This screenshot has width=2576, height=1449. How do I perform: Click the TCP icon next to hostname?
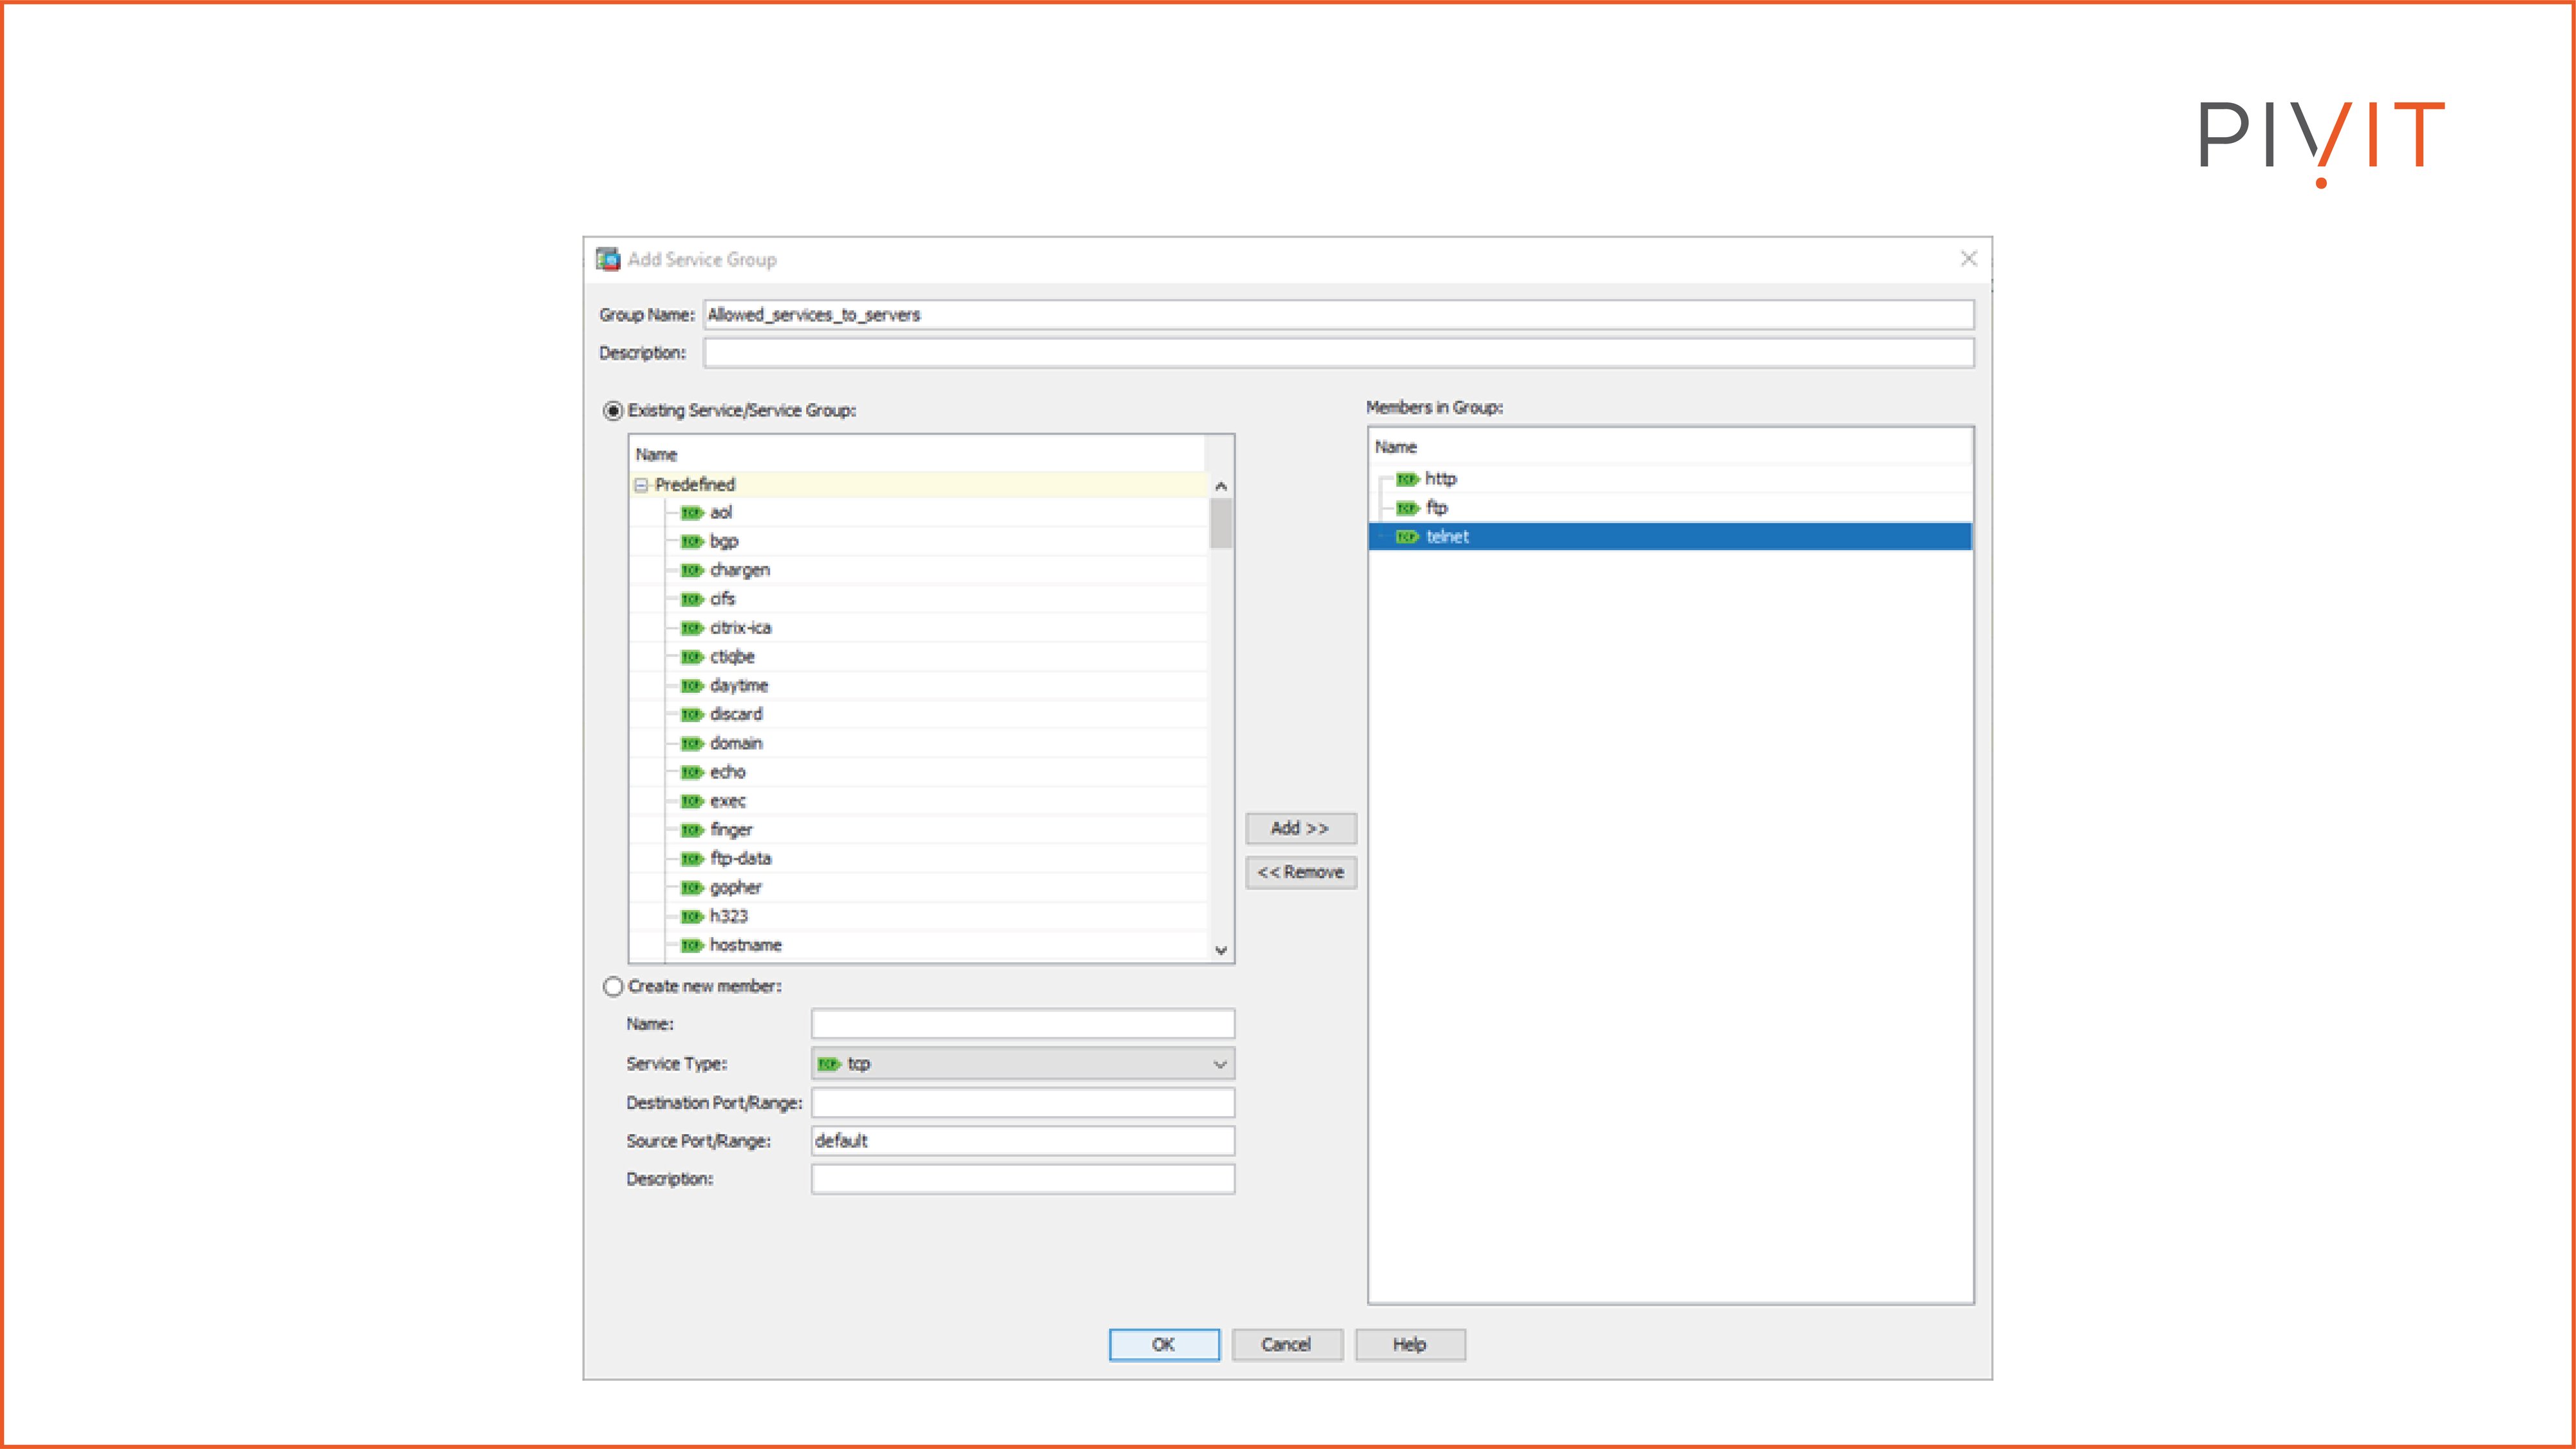tap(691, 946)
